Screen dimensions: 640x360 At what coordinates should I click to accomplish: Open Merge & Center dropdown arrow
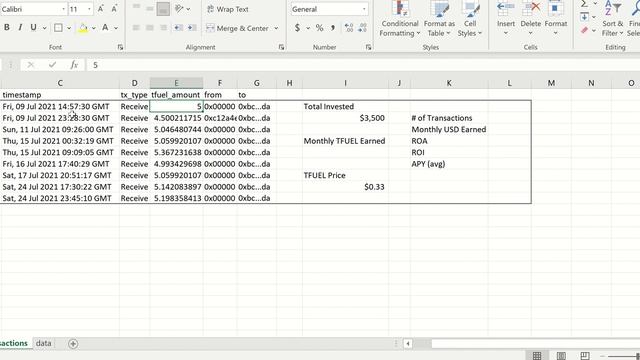coord(276,28)
